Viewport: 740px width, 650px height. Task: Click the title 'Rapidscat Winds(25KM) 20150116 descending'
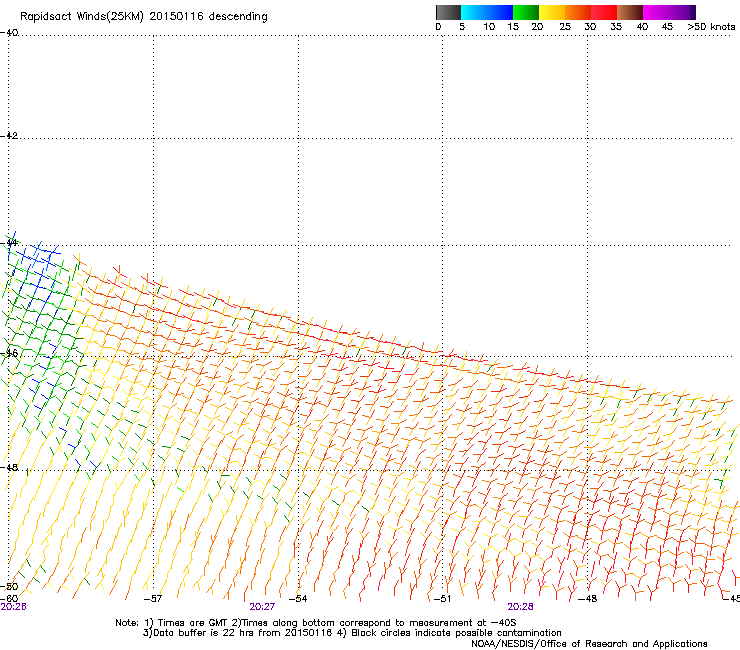[143, 17]
